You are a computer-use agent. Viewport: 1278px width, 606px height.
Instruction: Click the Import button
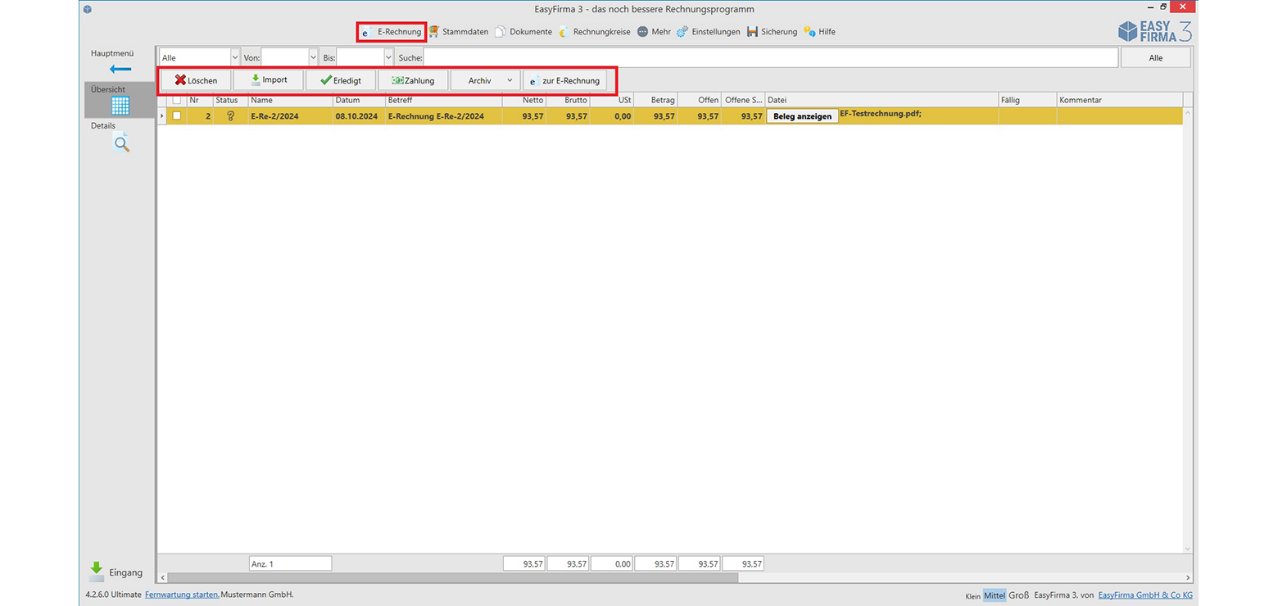point(268,80)
